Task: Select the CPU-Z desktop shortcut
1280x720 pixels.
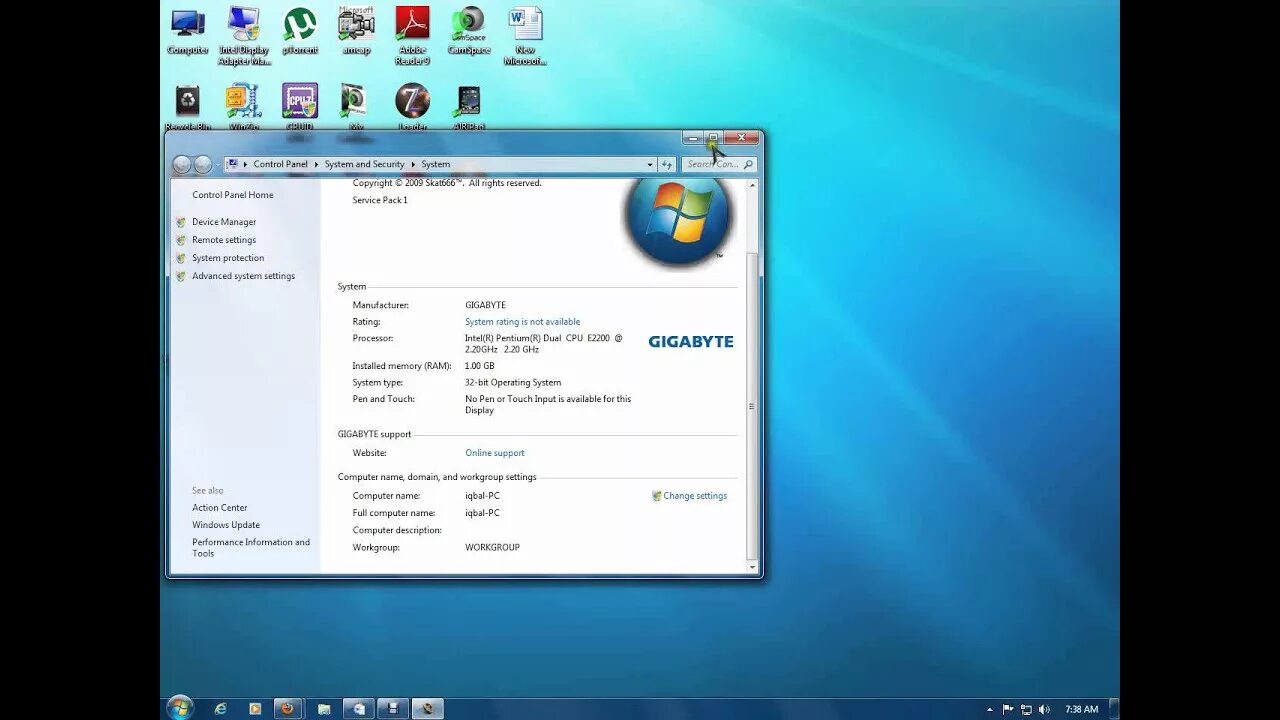Action: click(300, 106)
